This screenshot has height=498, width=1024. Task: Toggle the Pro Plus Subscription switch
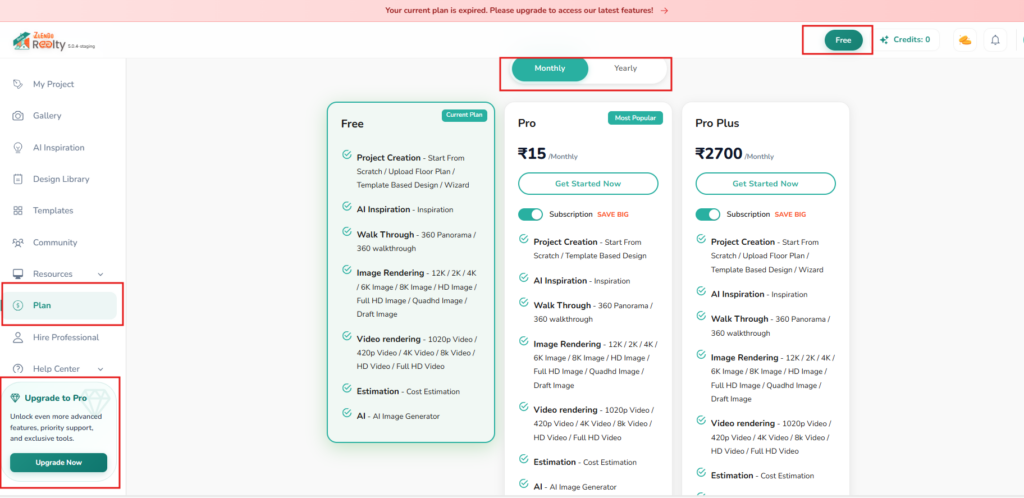(708, 214)
